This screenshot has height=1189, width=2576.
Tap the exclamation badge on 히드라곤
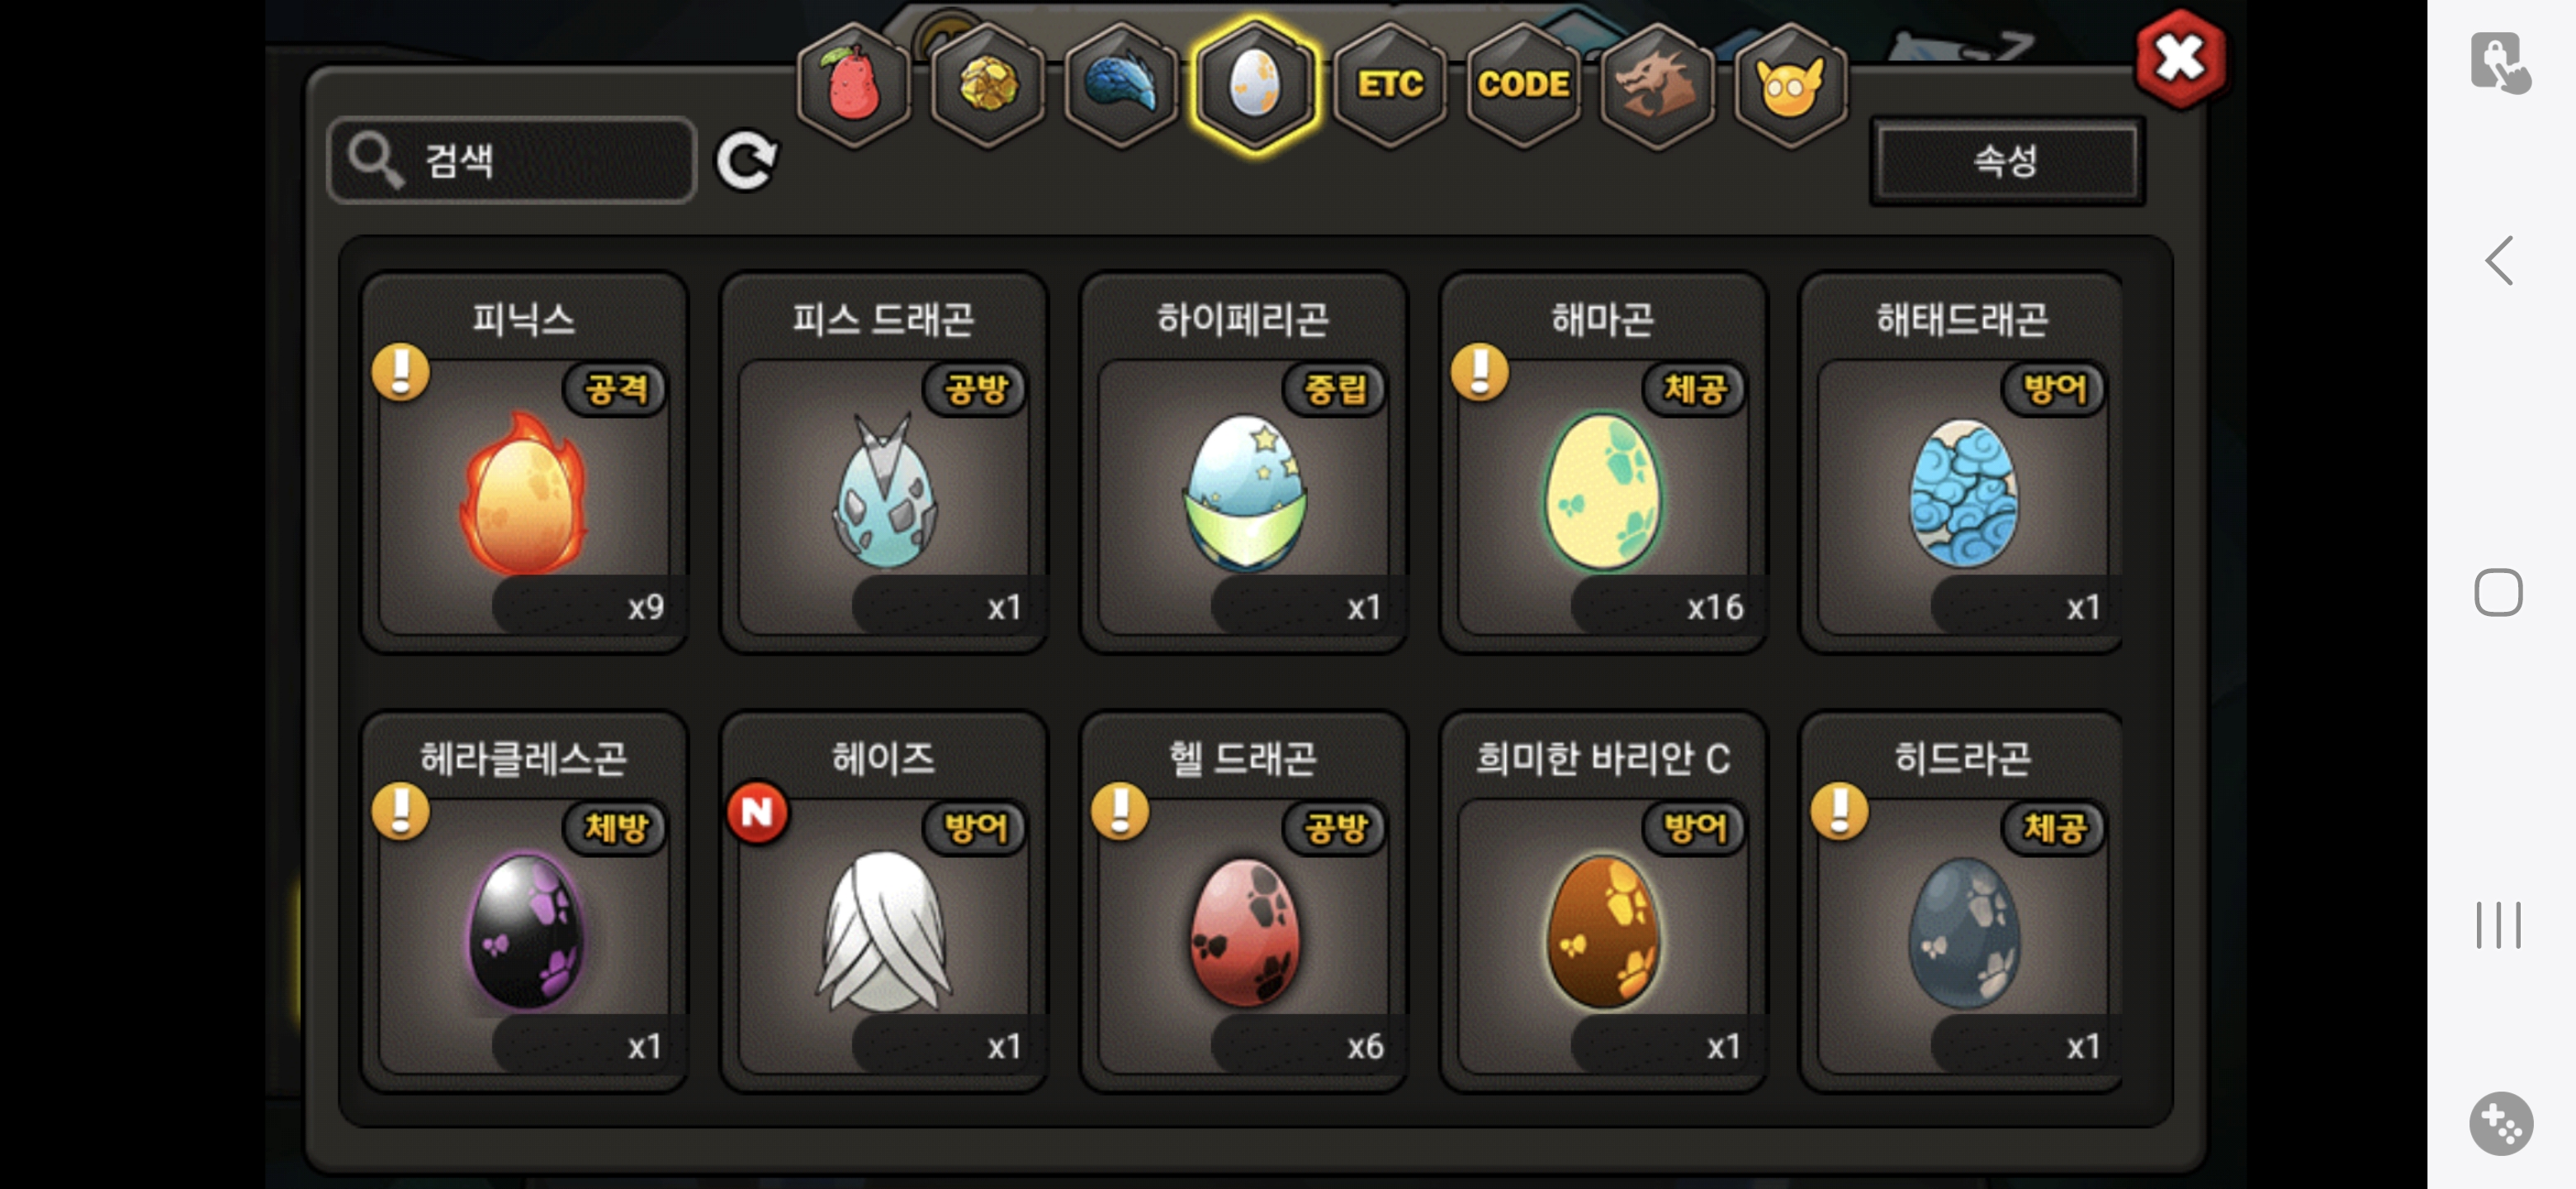click(x=1839, y=810)
